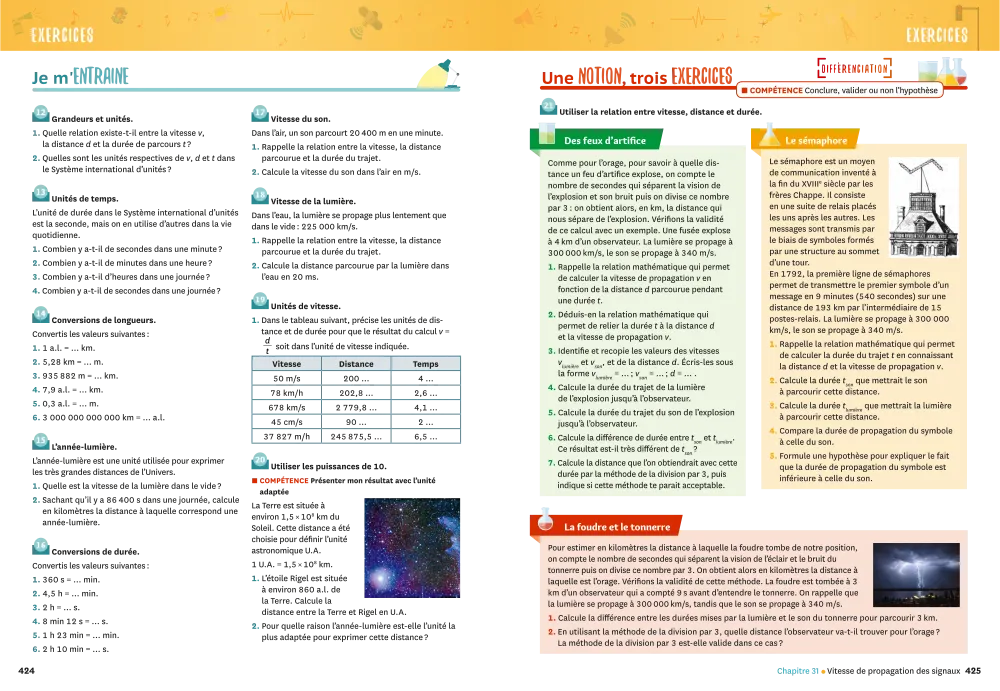The height and width of the screenshot is (691, 1000).
Task: Click the "Différenciation" bracketed label
Action: pos(854,68)
